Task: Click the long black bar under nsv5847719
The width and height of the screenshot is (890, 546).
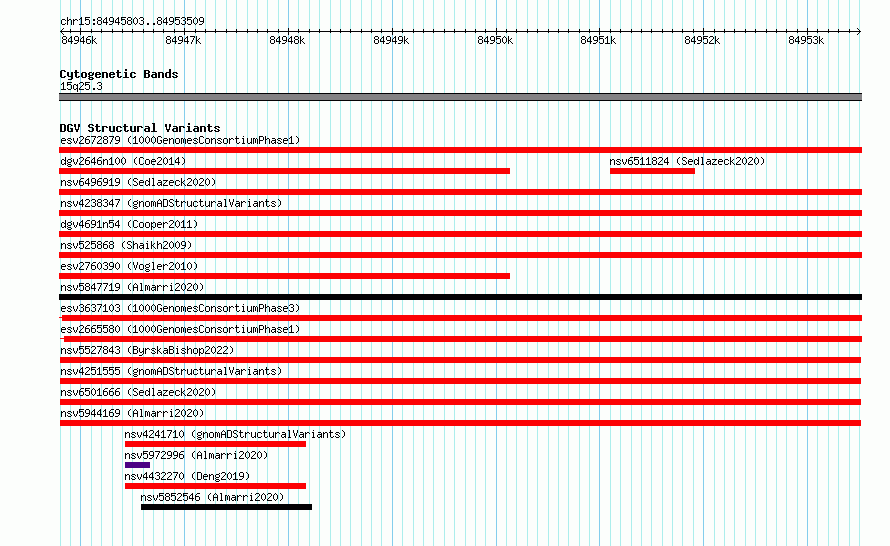Action: point(460,297)
